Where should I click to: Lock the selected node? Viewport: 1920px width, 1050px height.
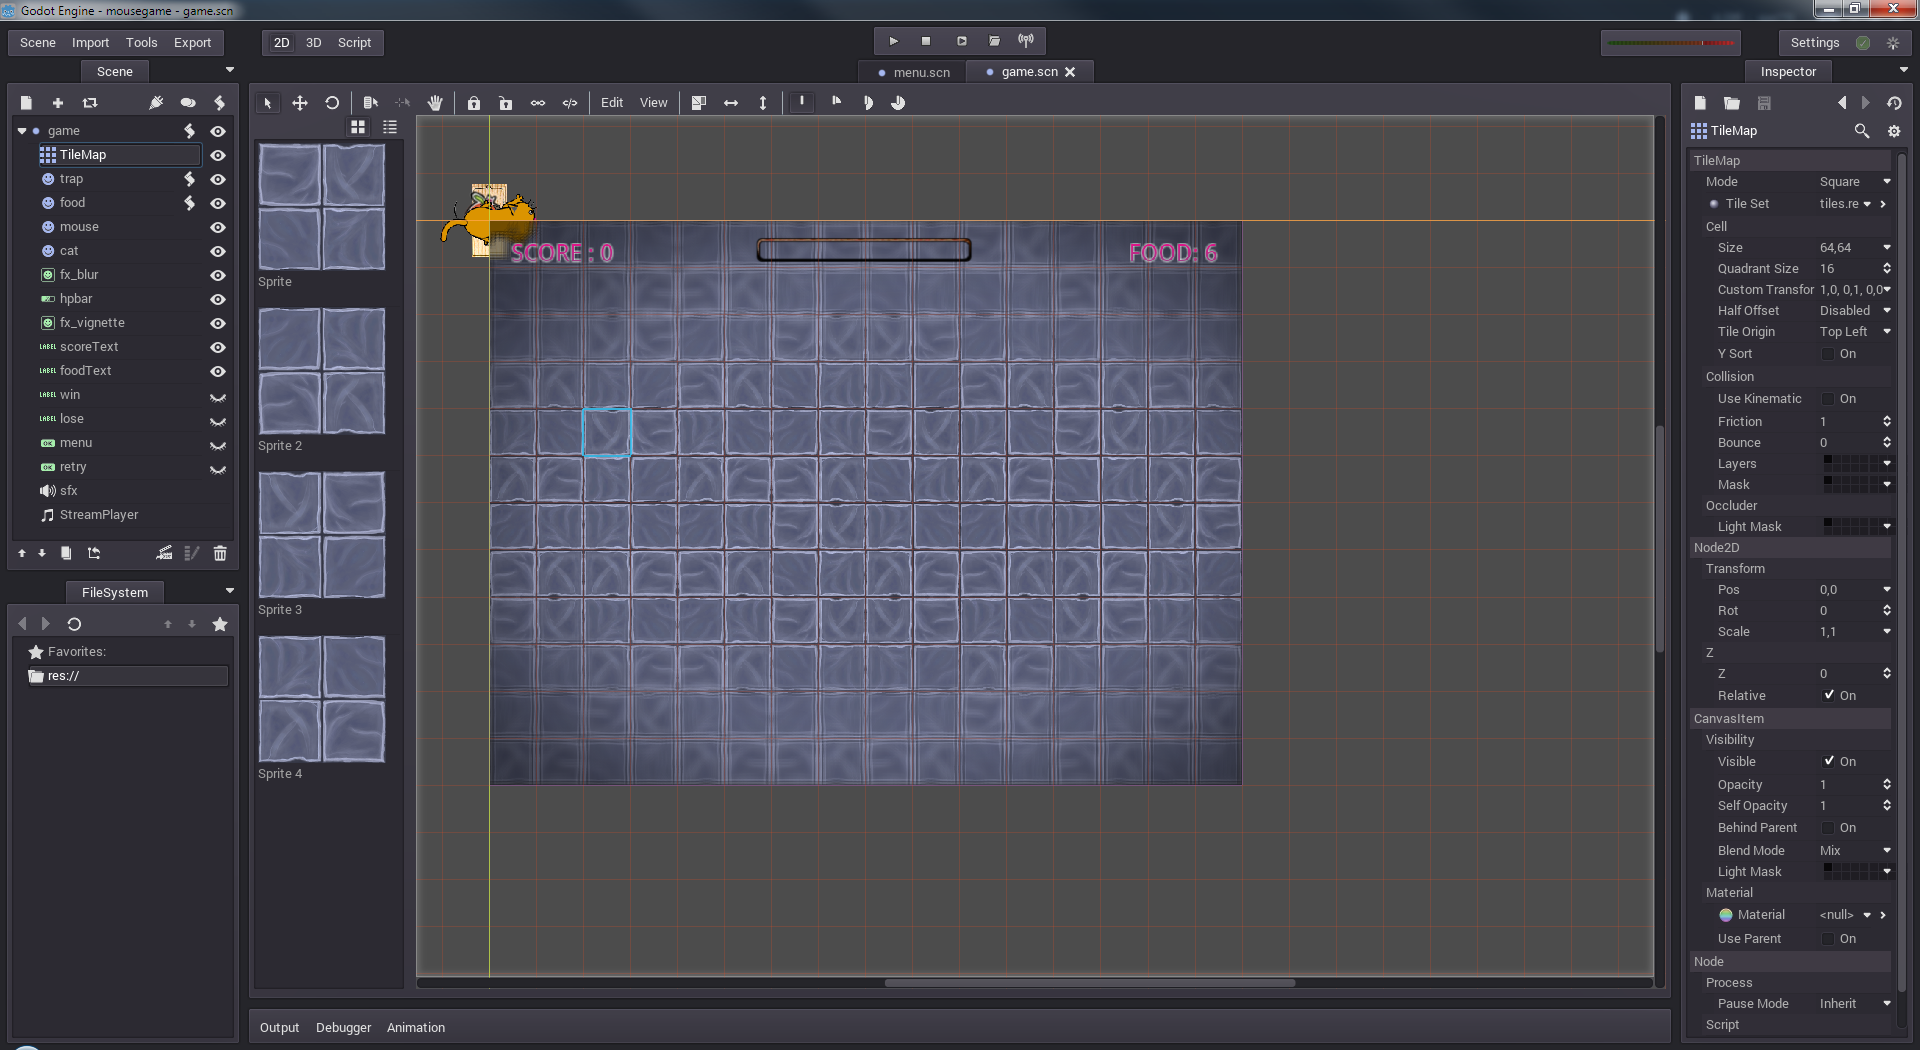coord(473,102)
